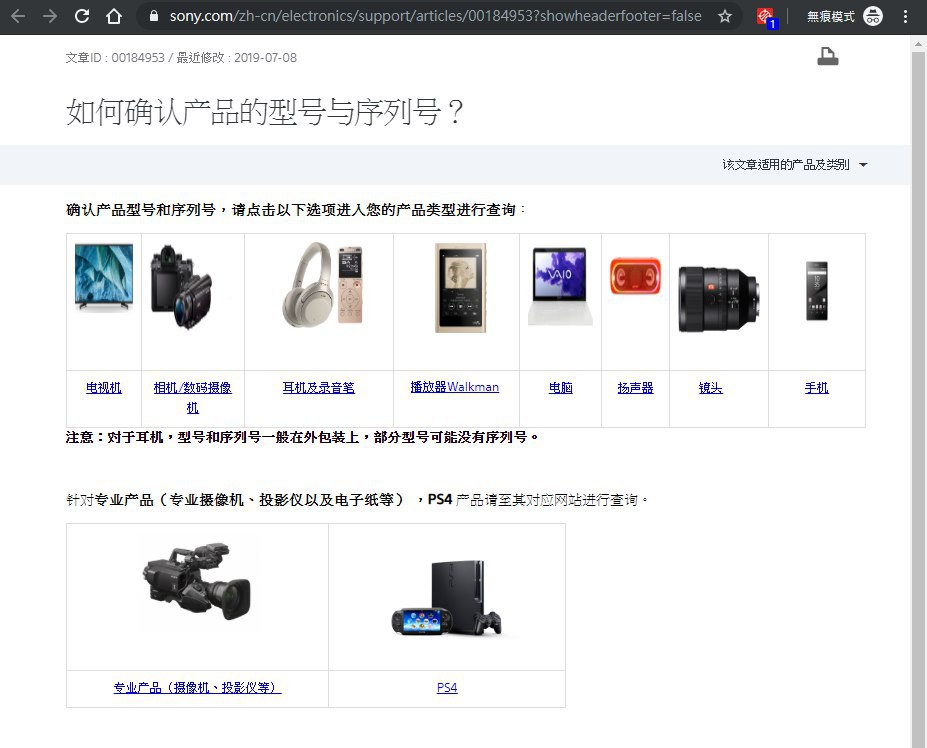Open the 镜头 link

[711, 387]
